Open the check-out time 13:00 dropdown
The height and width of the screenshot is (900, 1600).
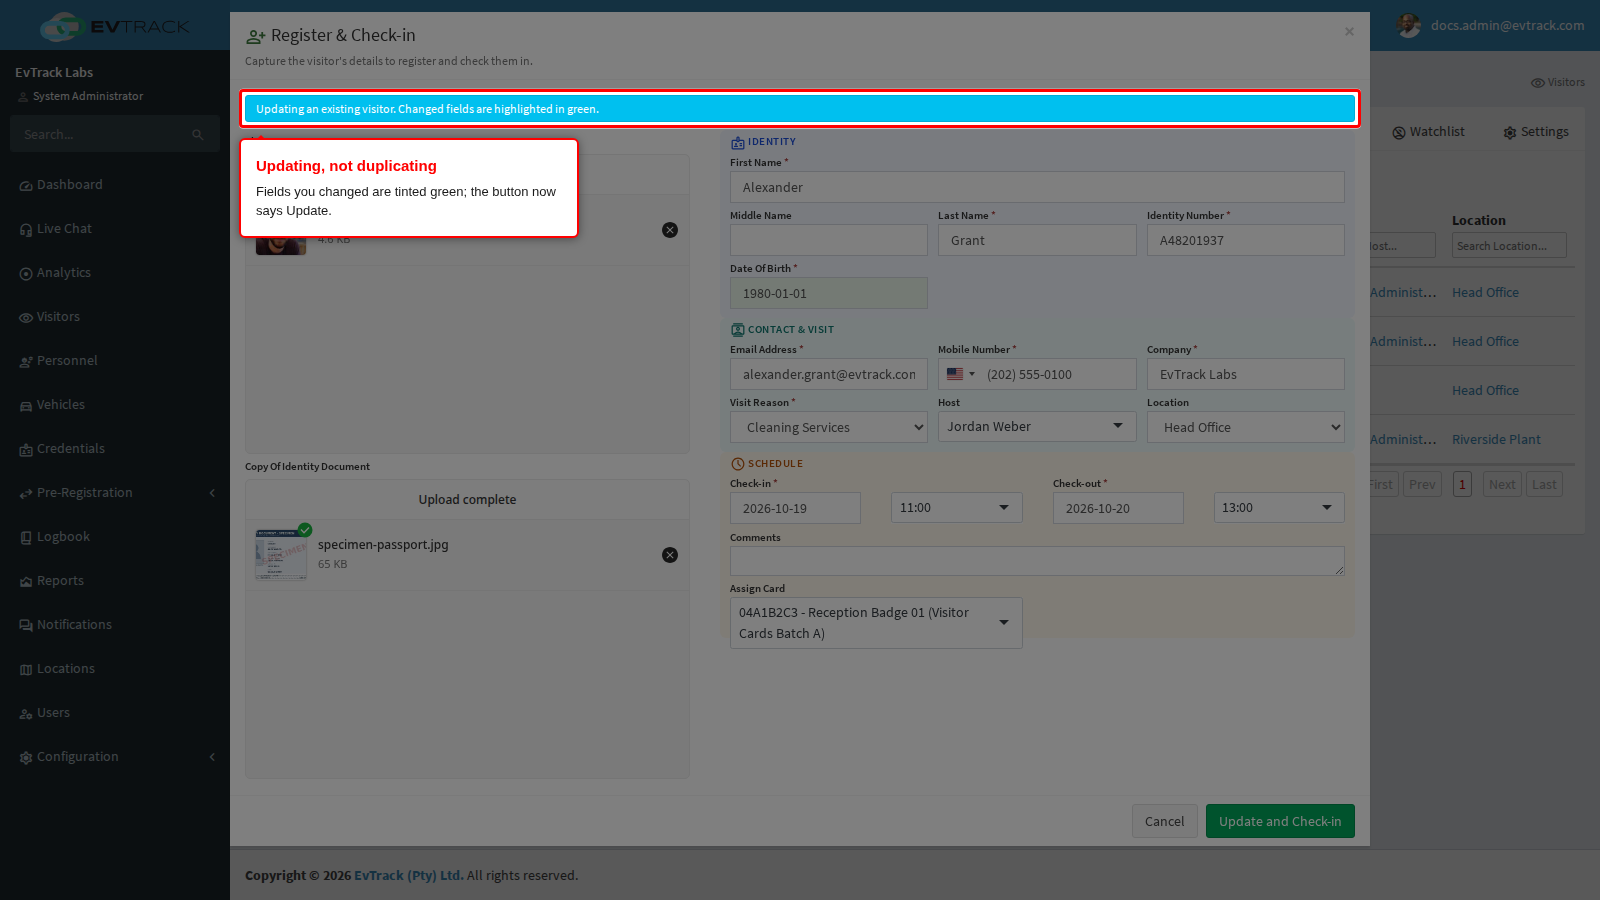[1279, 508]
